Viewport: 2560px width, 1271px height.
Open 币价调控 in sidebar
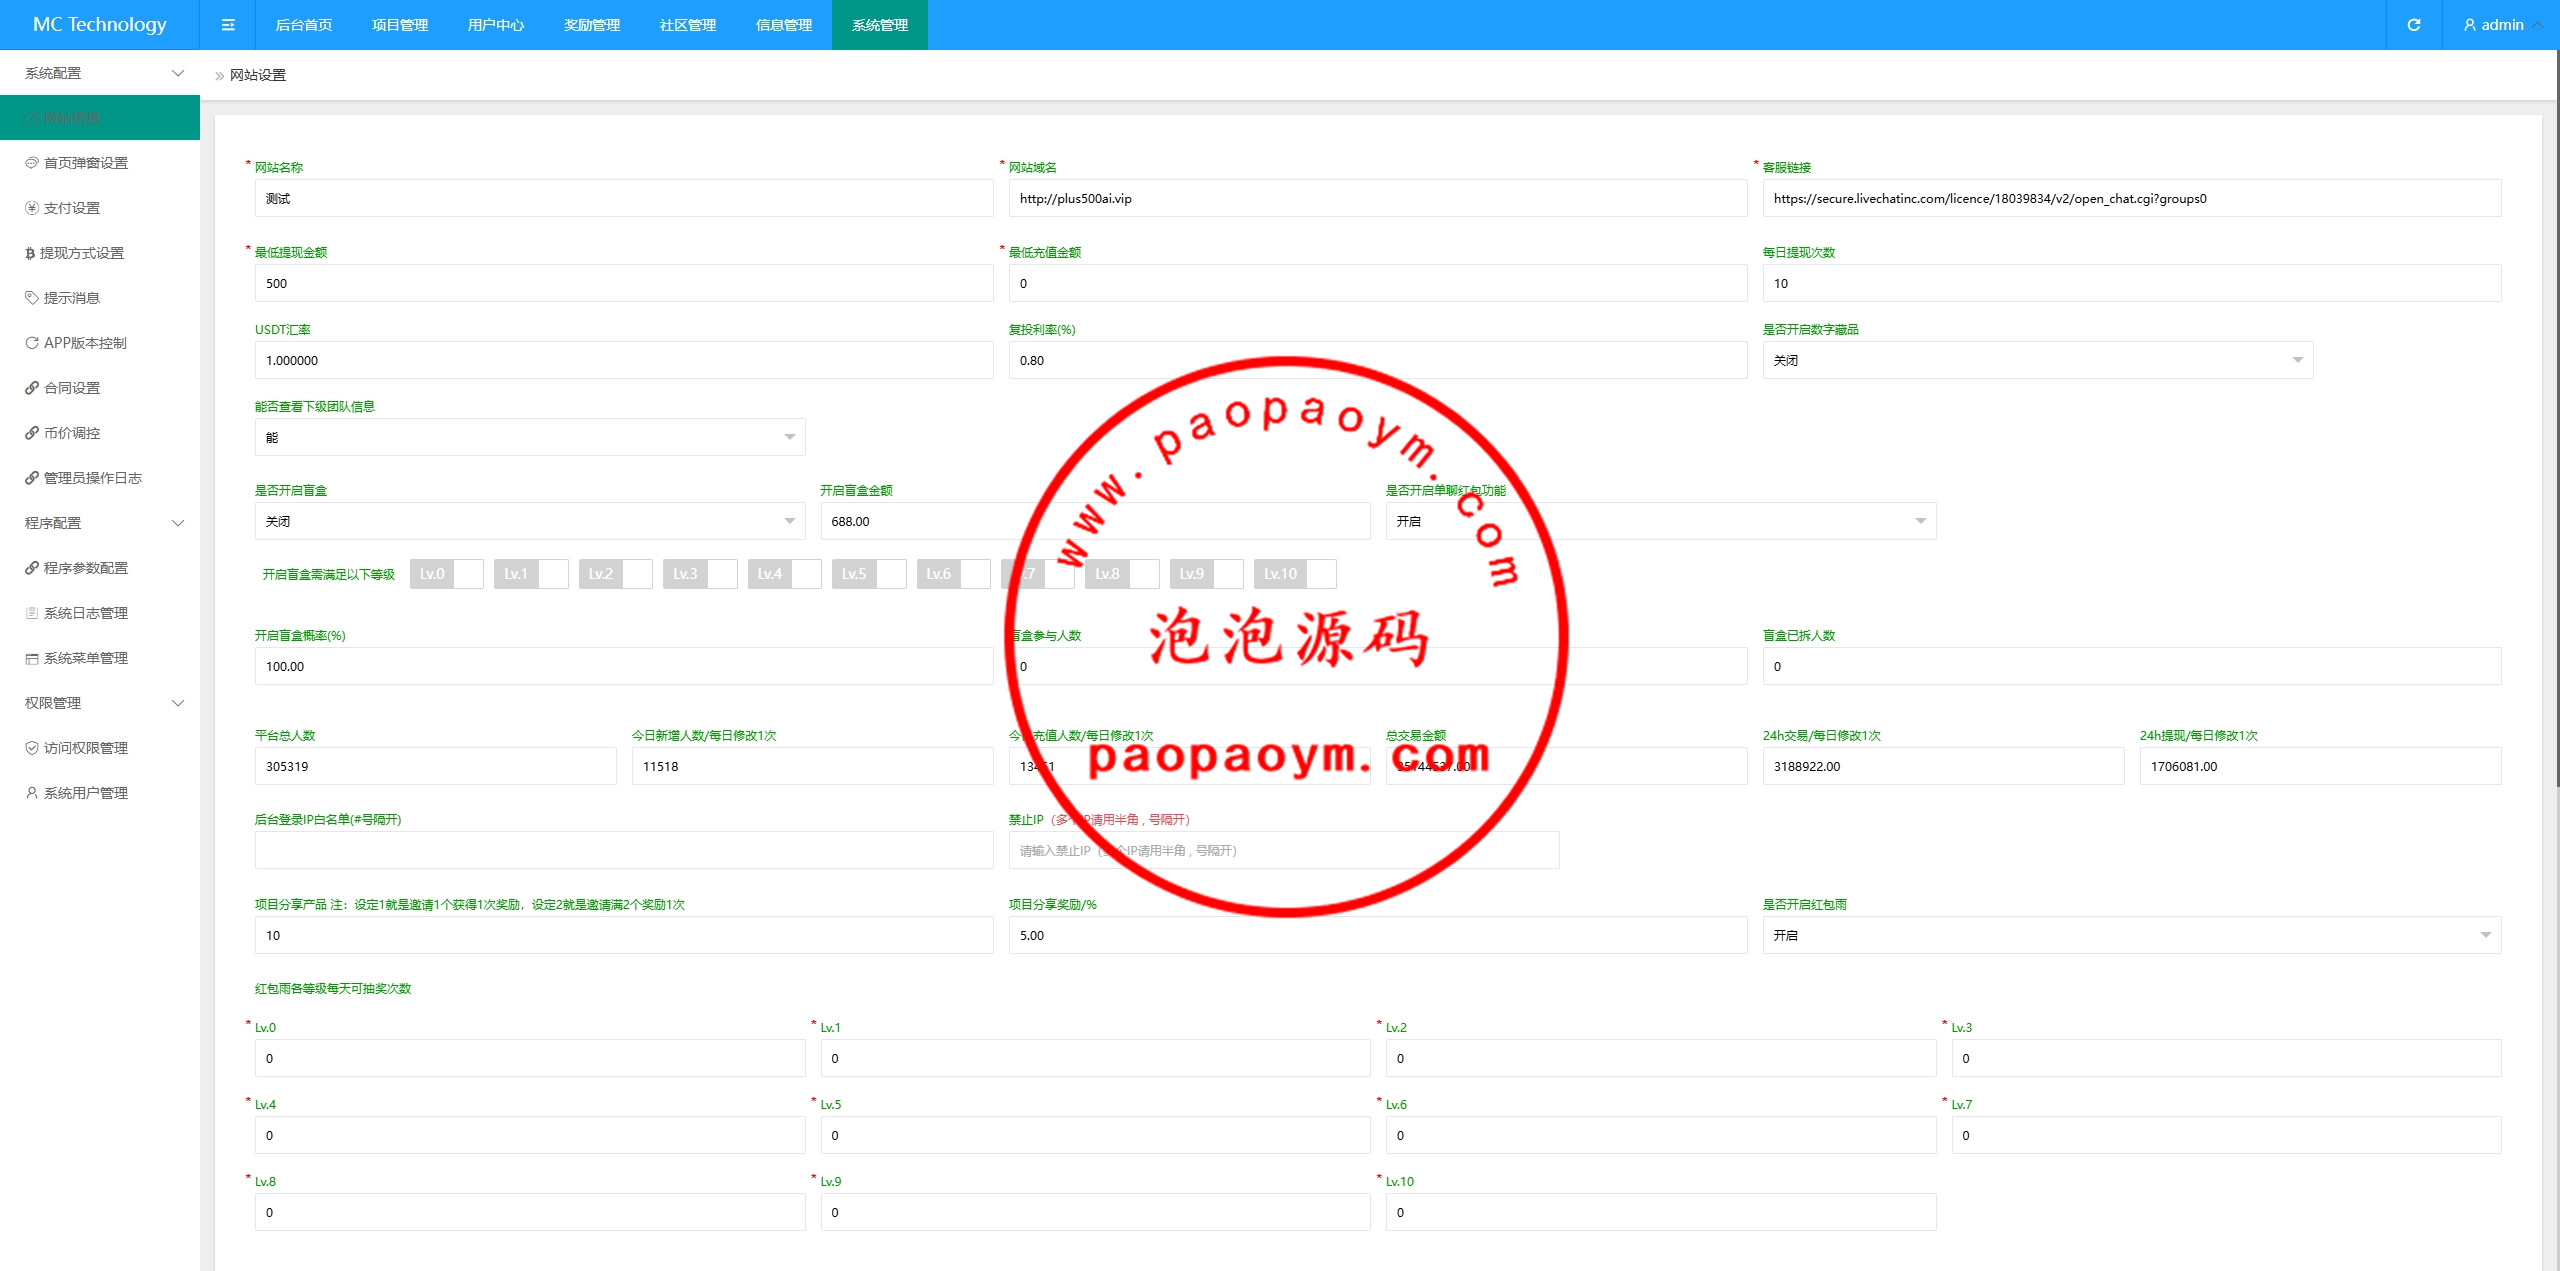point(100,433)
